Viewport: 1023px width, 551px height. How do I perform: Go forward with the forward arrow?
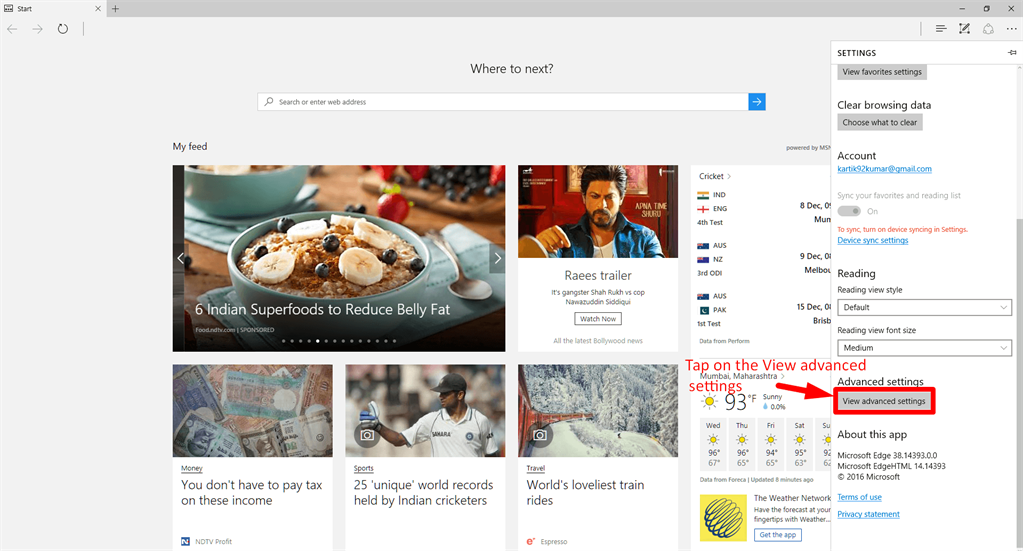click(x=37, y=29)
